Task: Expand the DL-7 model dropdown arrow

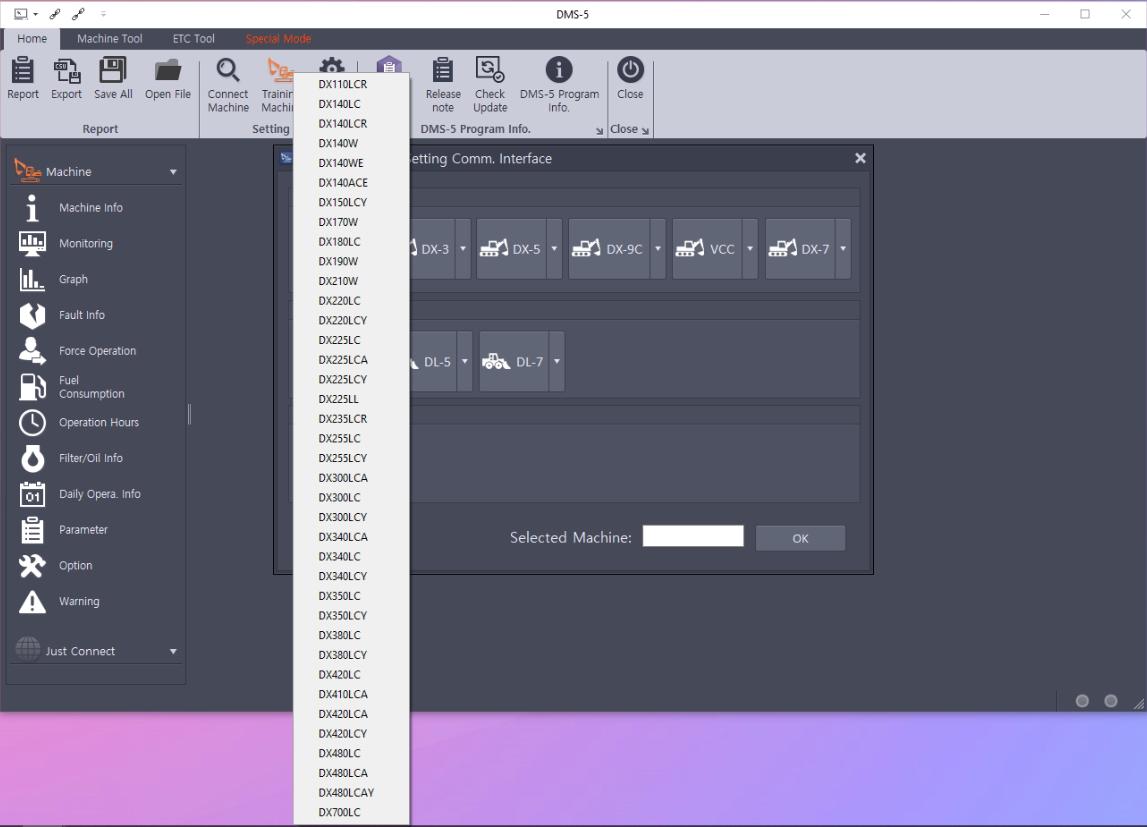Action: (x=556, y=362)
